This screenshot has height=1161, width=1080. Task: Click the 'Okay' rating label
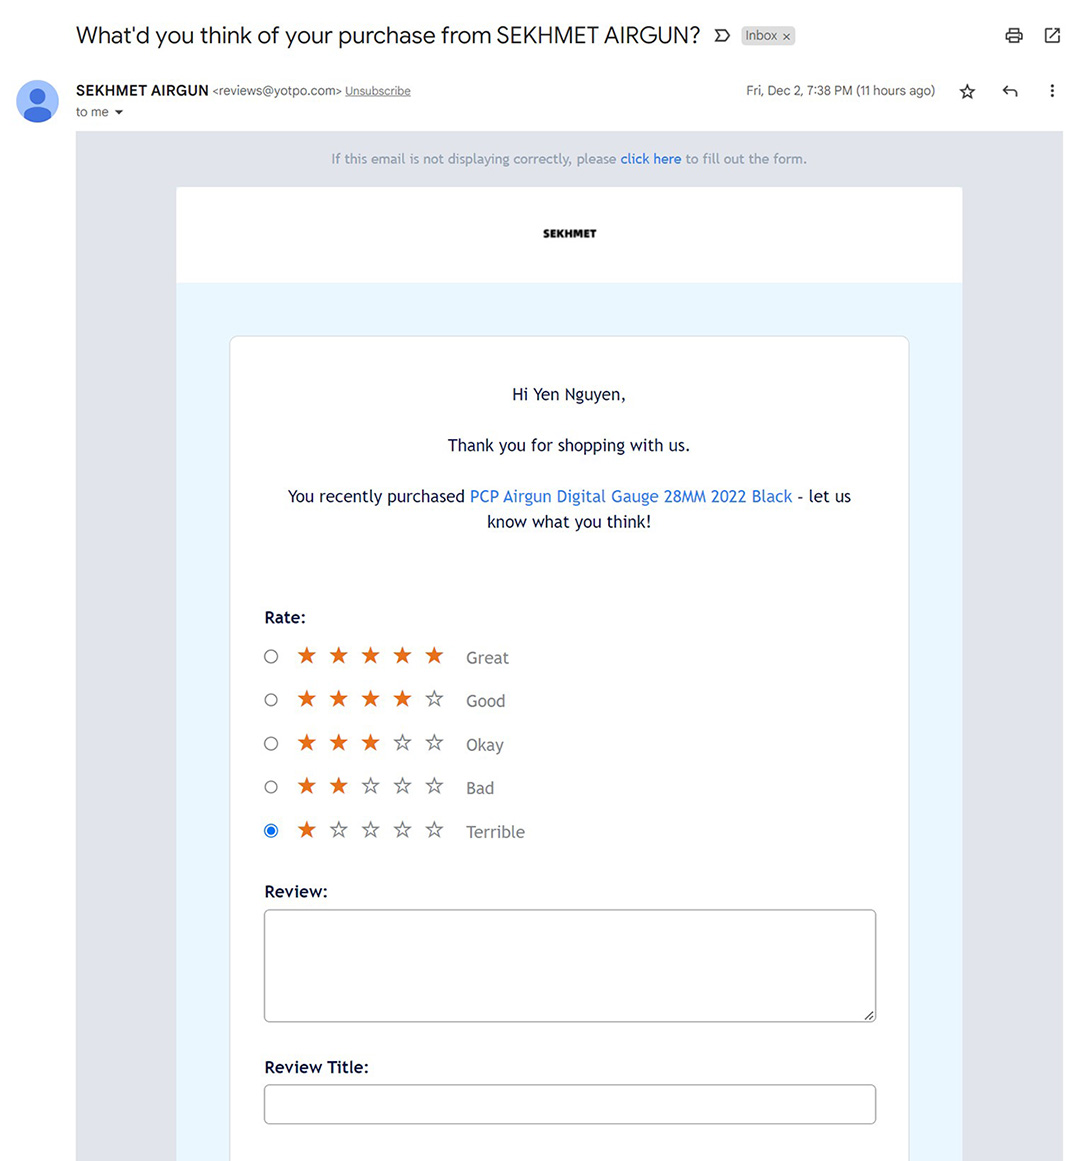tap(485, 745)
